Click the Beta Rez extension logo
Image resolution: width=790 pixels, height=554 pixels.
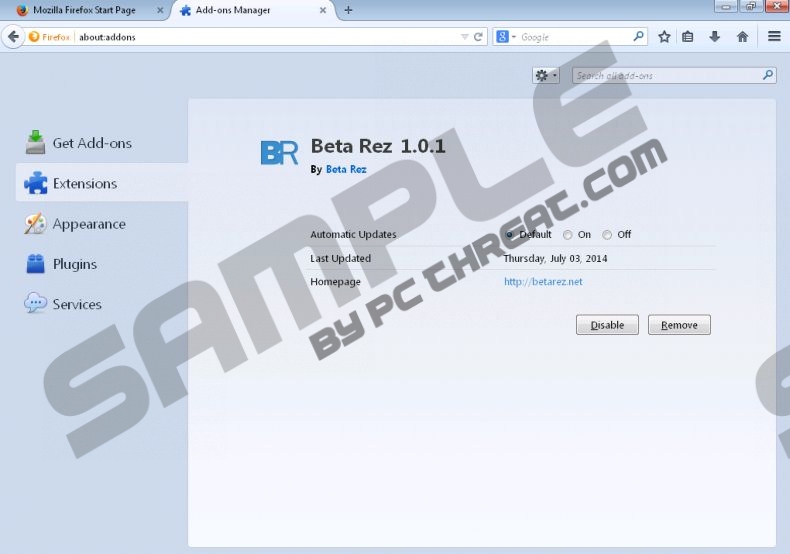coord(279,152)
